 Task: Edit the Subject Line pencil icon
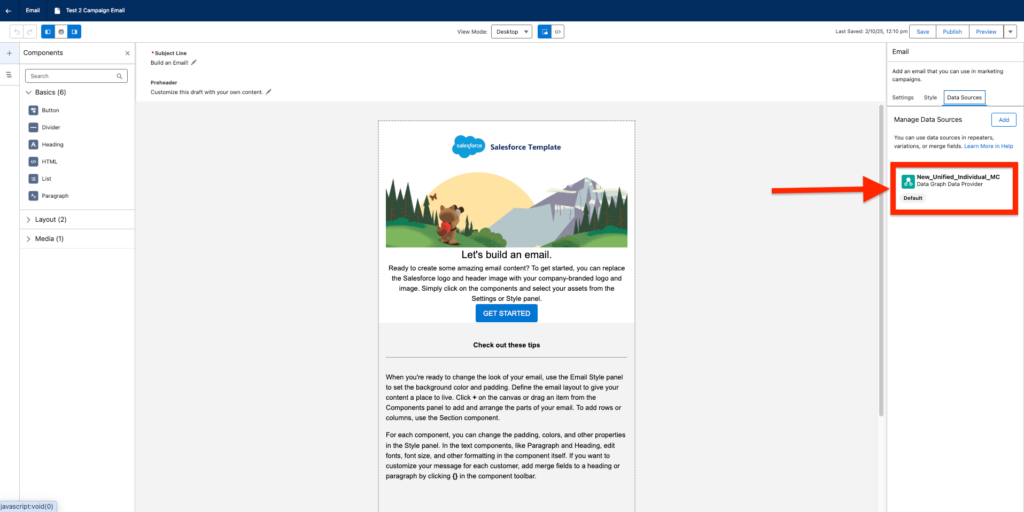tap(194, 62)
